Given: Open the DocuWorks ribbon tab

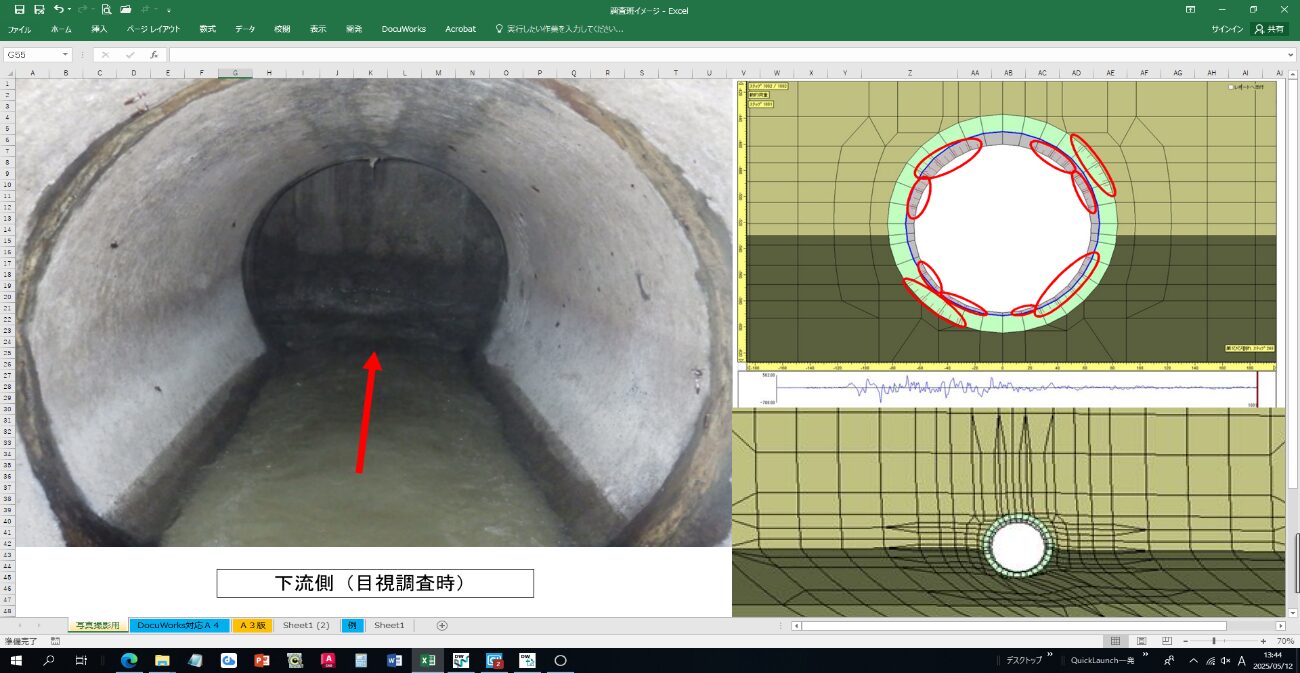Looking at the screenshot, I should [x=403, y=29].
